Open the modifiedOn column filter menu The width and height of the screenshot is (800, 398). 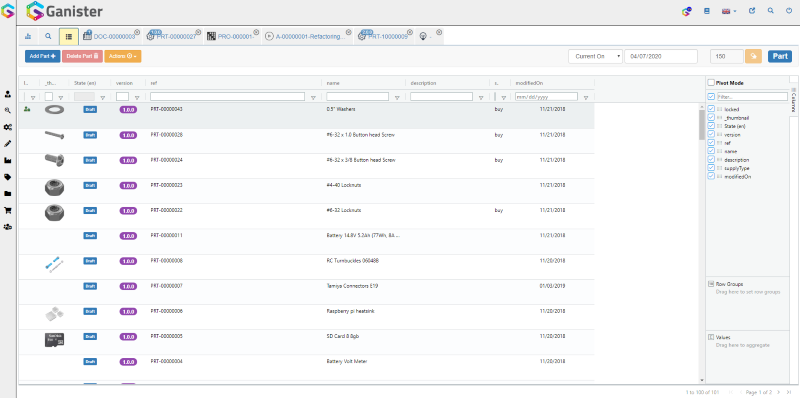[586, 97]
